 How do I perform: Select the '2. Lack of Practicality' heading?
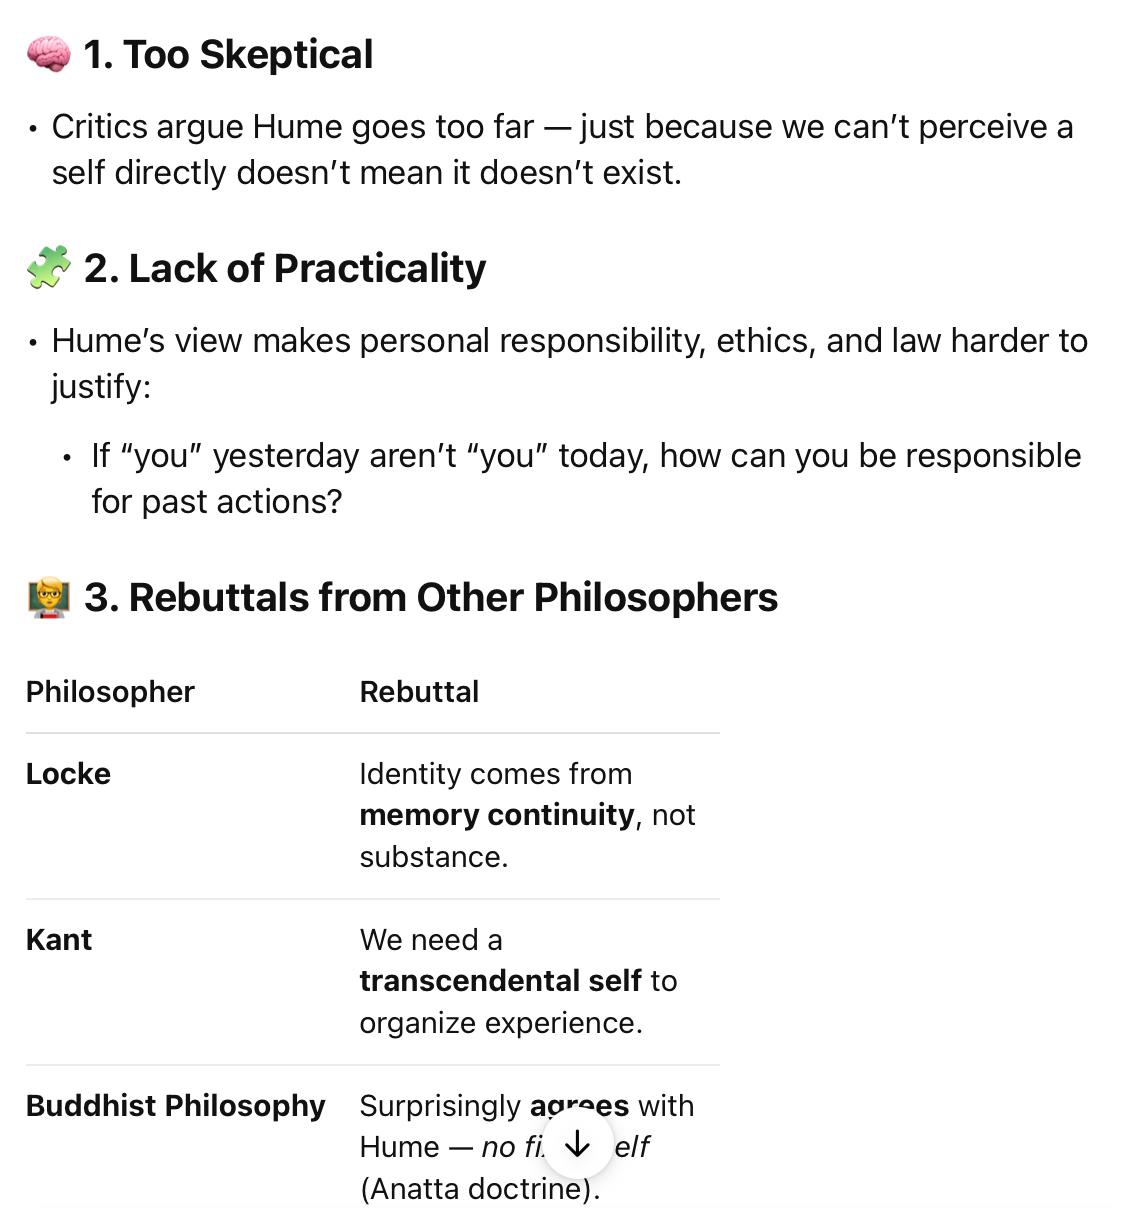(x=285, y=269)
